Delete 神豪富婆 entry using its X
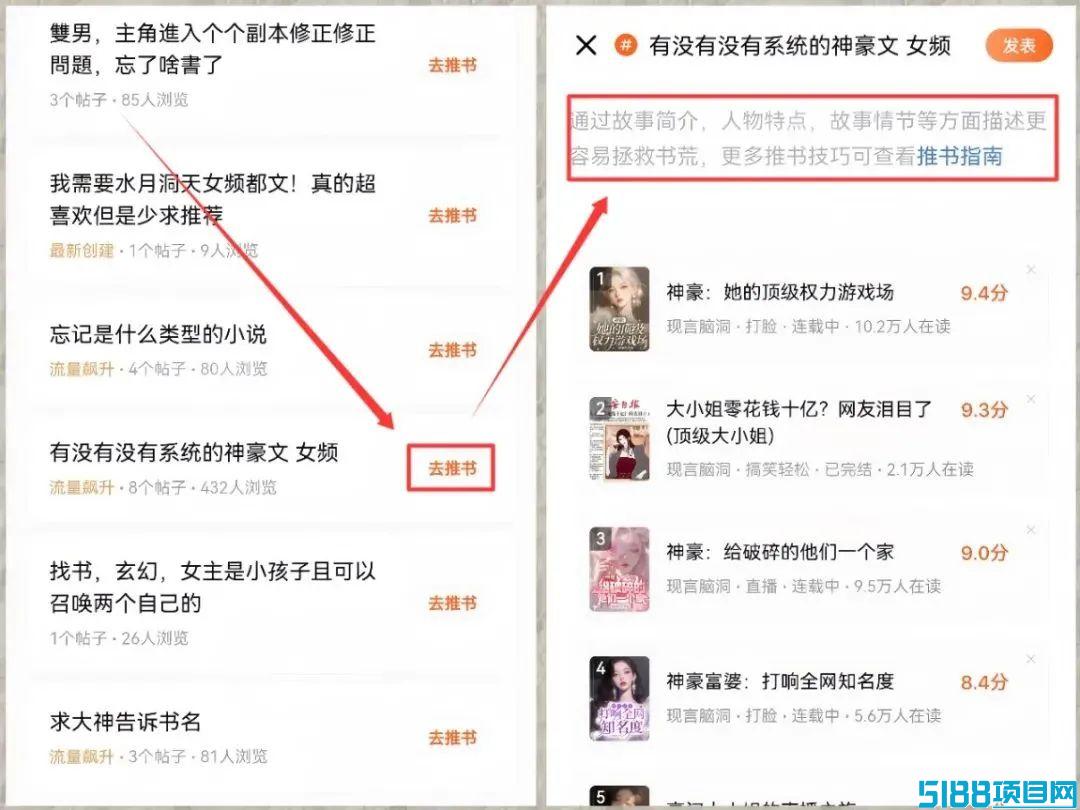Viewport: 1080px width, 810px height. click(x=1031, y=660)
